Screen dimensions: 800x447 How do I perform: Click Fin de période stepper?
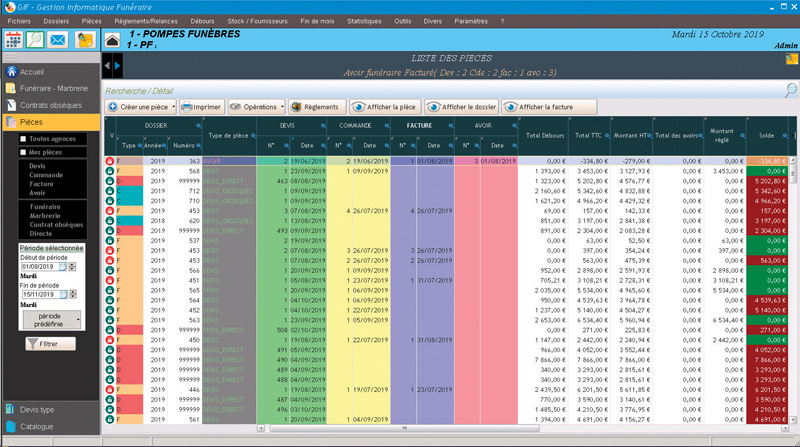pyautogui.click(x=73, y=294)
